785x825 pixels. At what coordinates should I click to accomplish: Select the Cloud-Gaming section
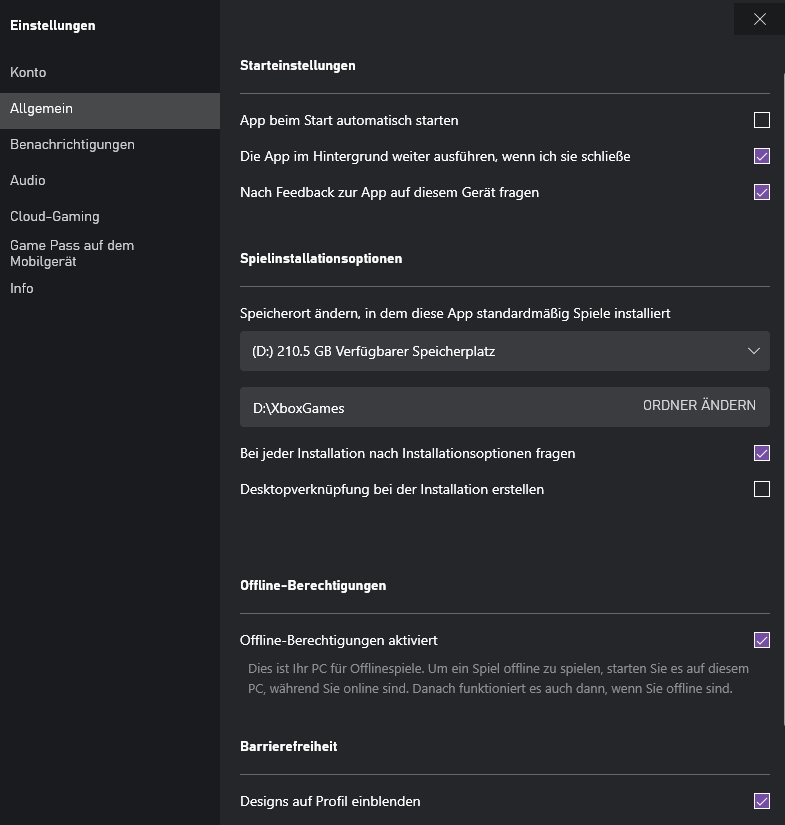[x=54, y=216]
